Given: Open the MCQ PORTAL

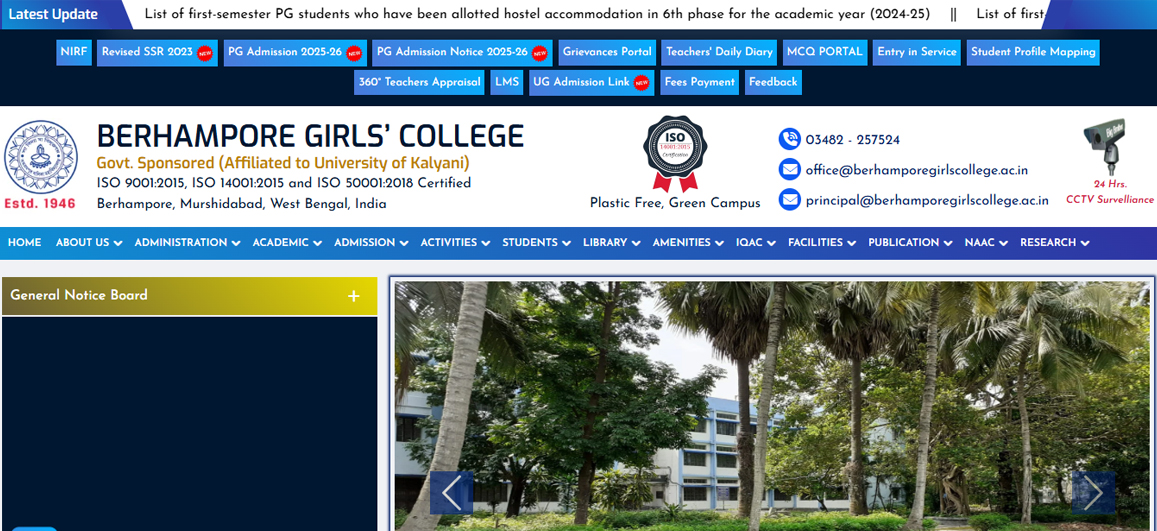Looking at the screenshot, I should [825, 52].
